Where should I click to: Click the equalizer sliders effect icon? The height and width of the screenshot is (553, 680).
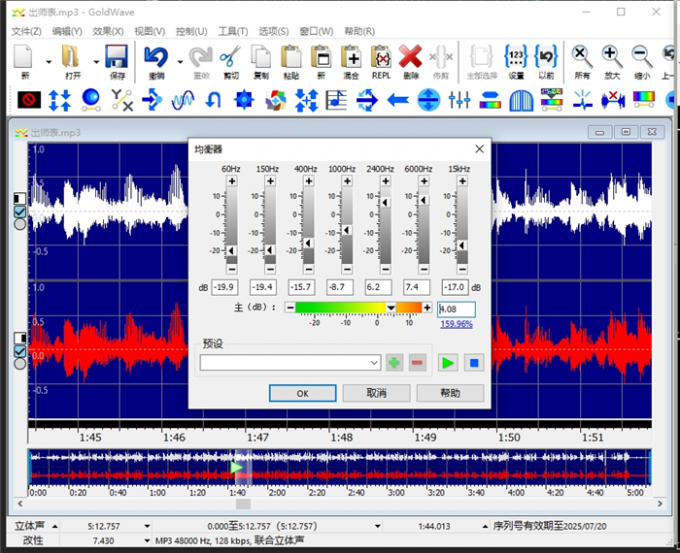click(x=460, y=100)
